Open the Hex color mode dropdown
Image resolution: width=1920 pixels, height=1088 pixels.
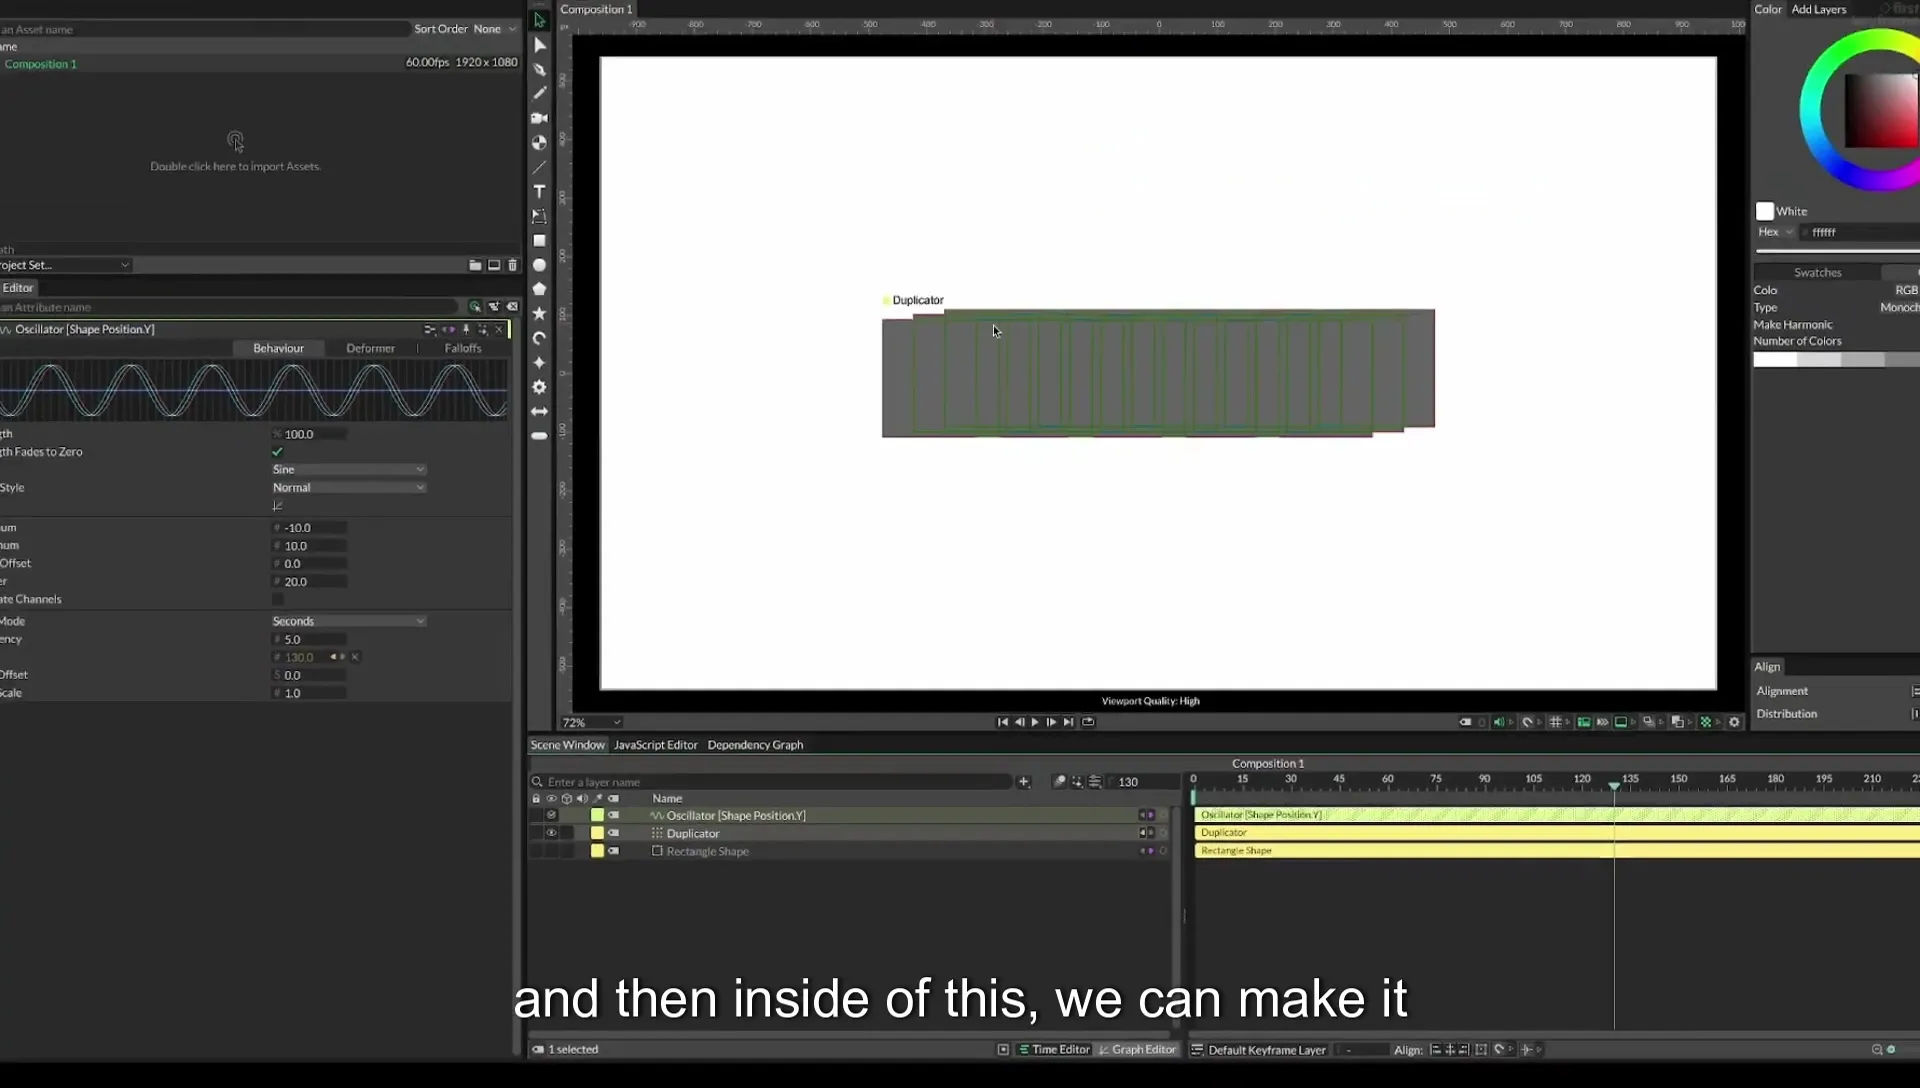click(1776, 232)
